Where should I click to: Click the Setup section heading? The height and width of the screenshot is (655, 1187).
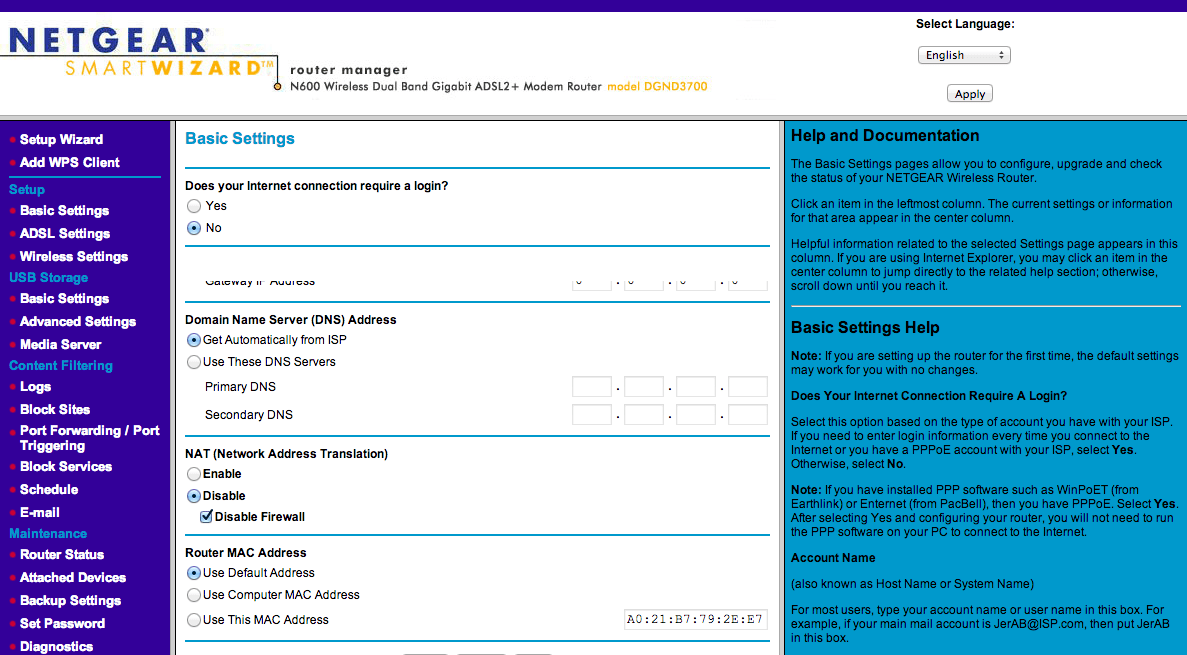[26, 189]
